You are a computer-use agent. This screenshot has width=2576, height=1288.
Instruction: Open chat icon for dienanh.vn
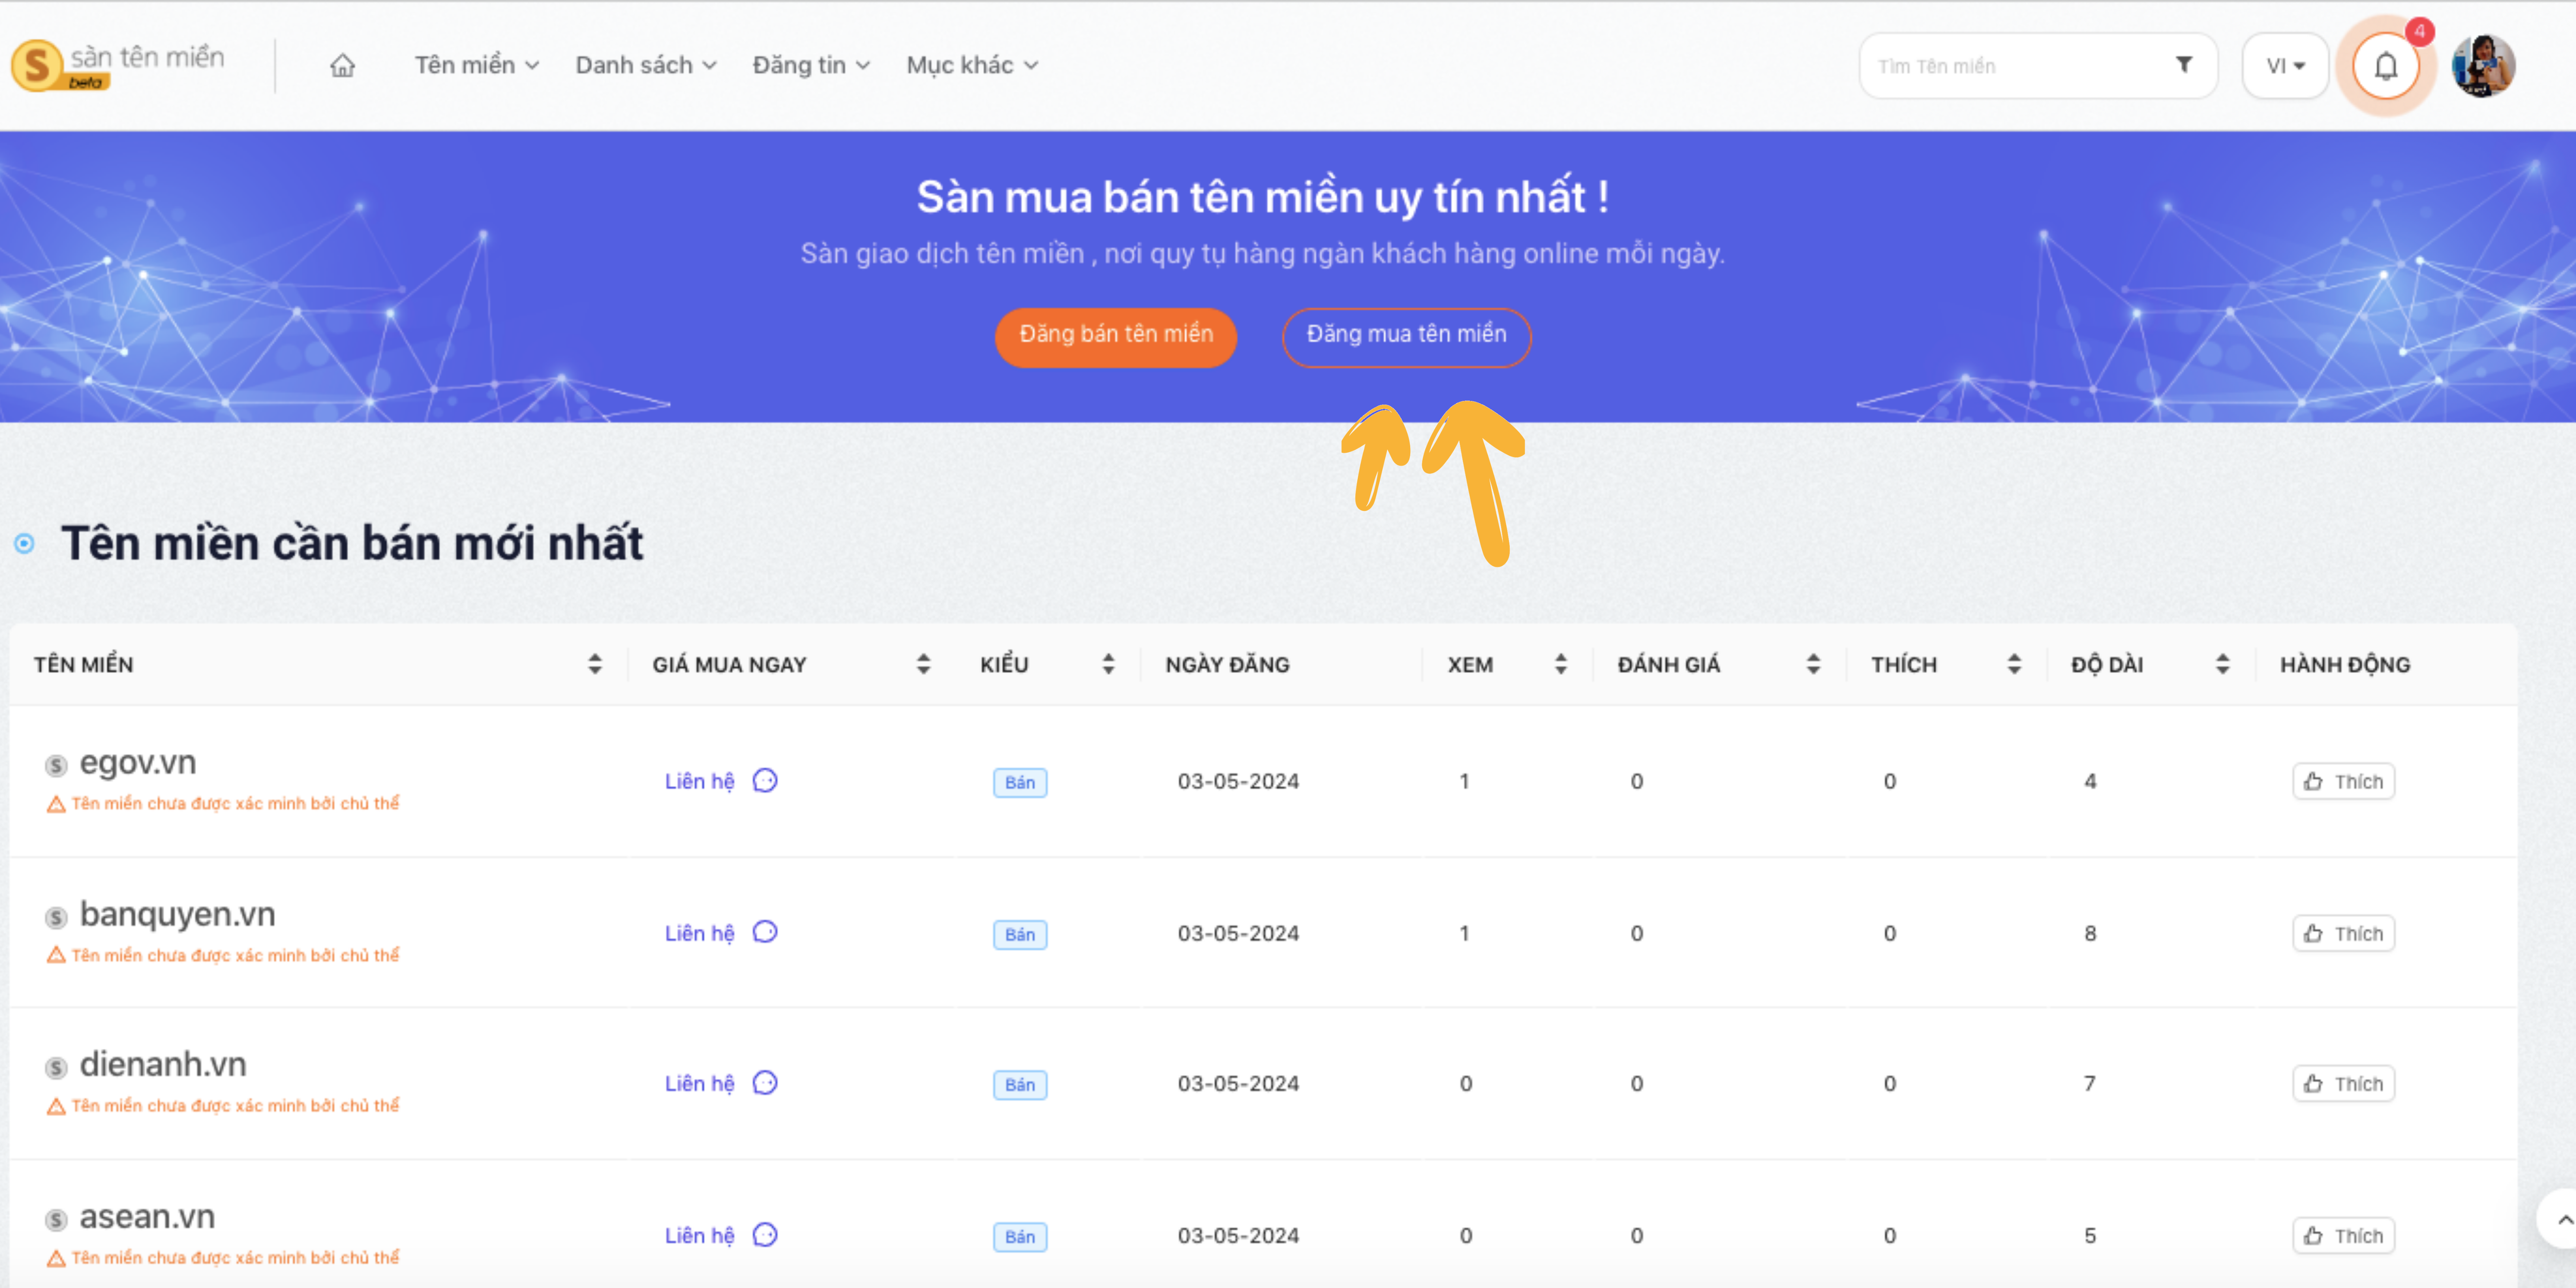pos(765,1083)
